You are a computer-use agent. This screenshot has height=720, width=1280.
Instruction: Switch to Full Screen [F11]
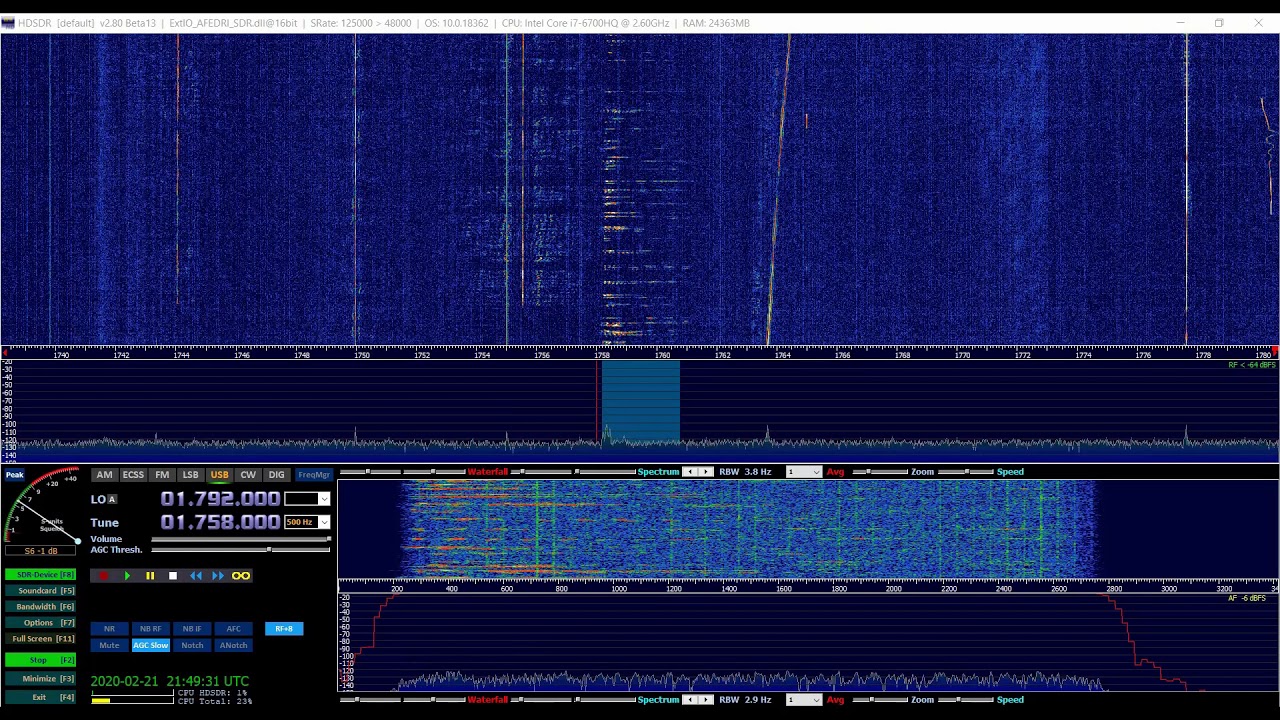[40, 639]
